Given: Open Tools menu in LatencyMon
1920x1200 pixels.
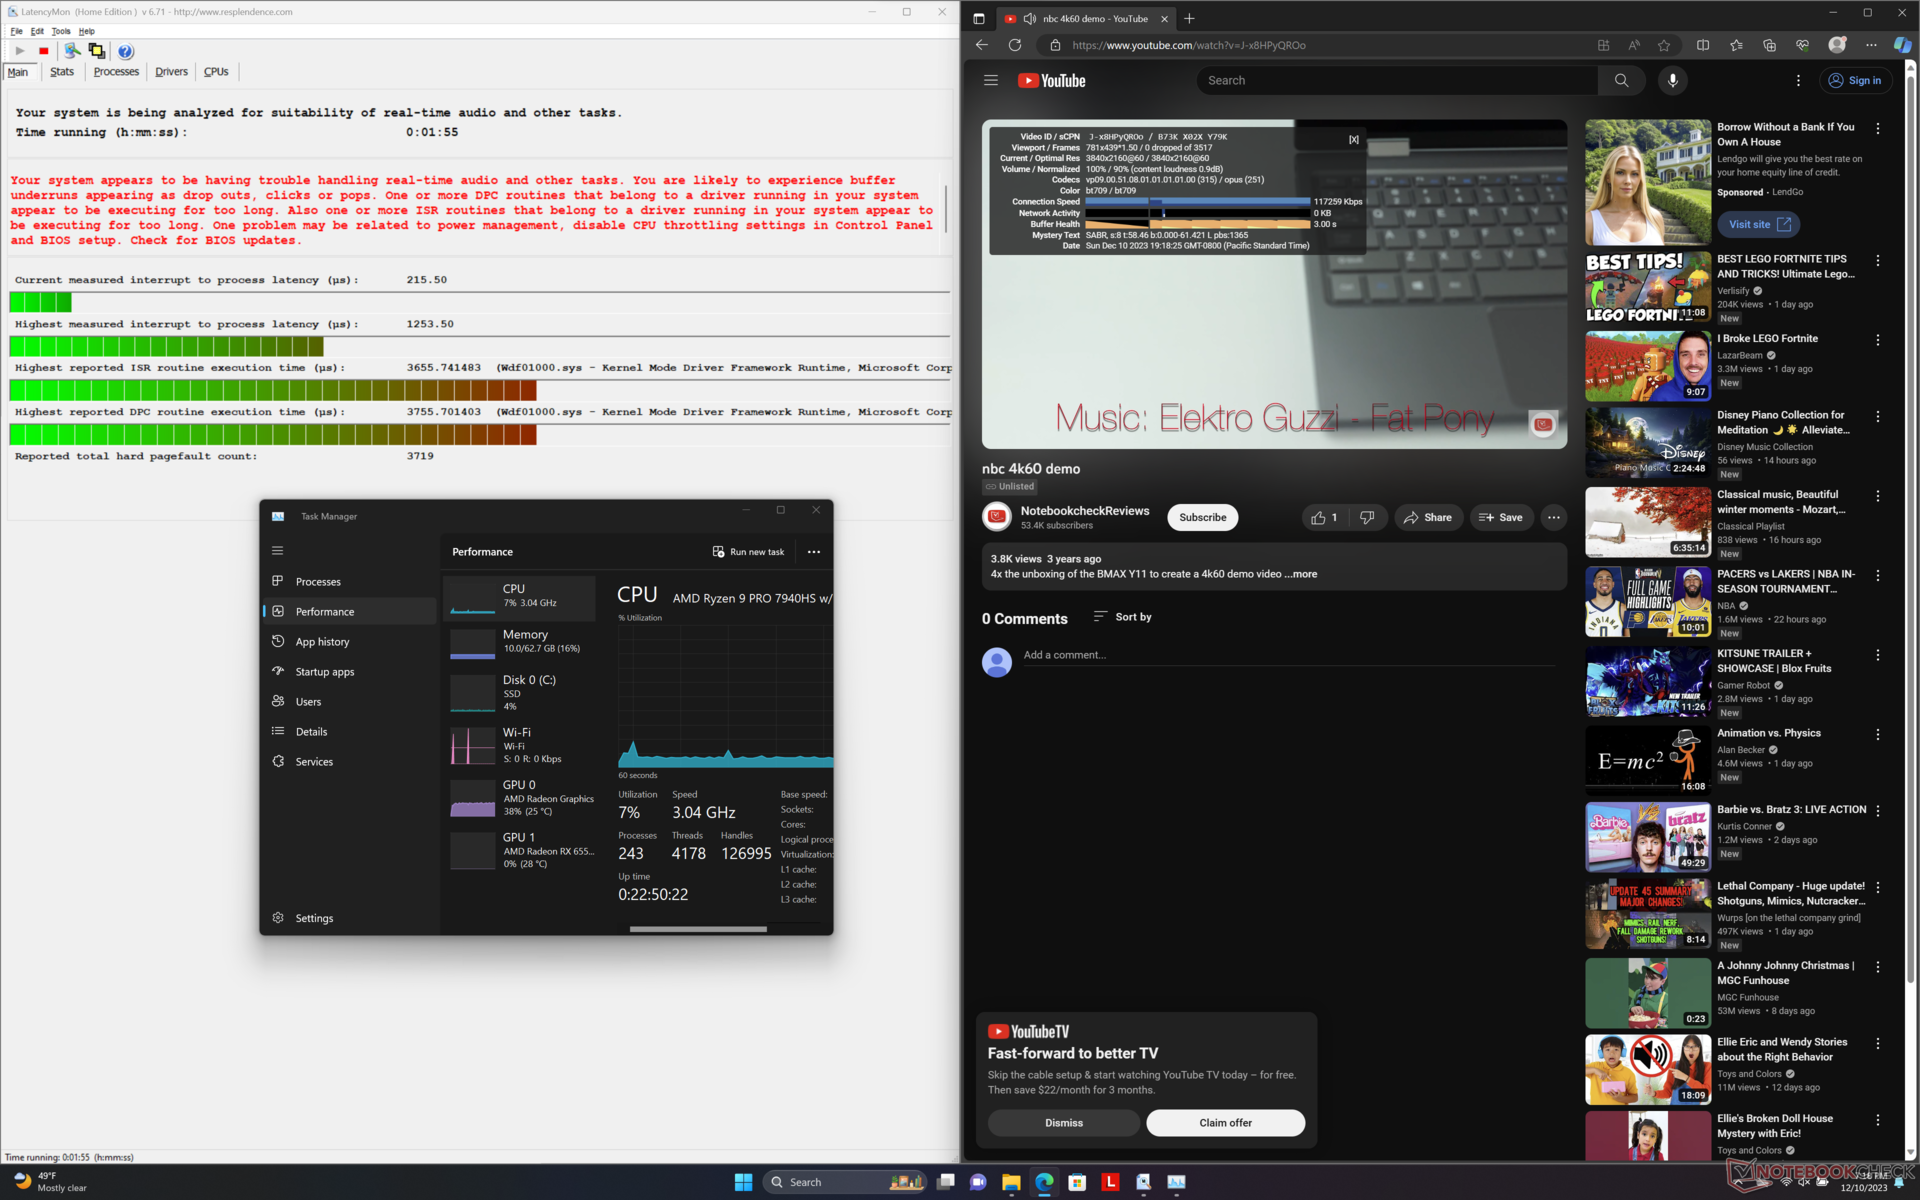Looking at the screenshot, I should (61, 31).
